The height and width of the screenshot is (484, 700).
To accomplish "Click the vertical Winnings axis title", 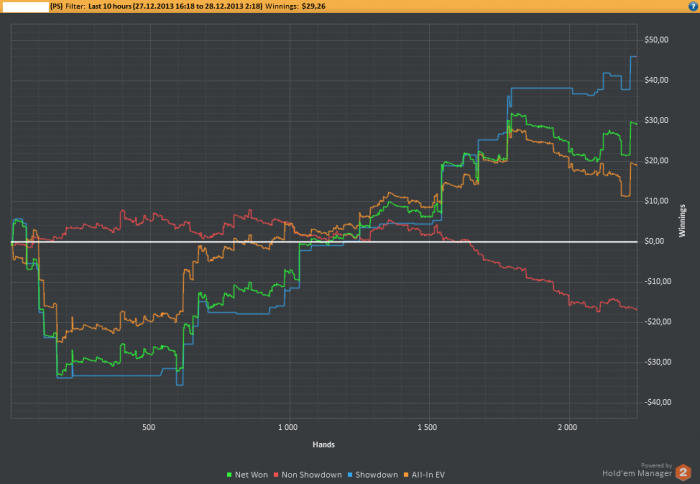I will pos(682,221).
